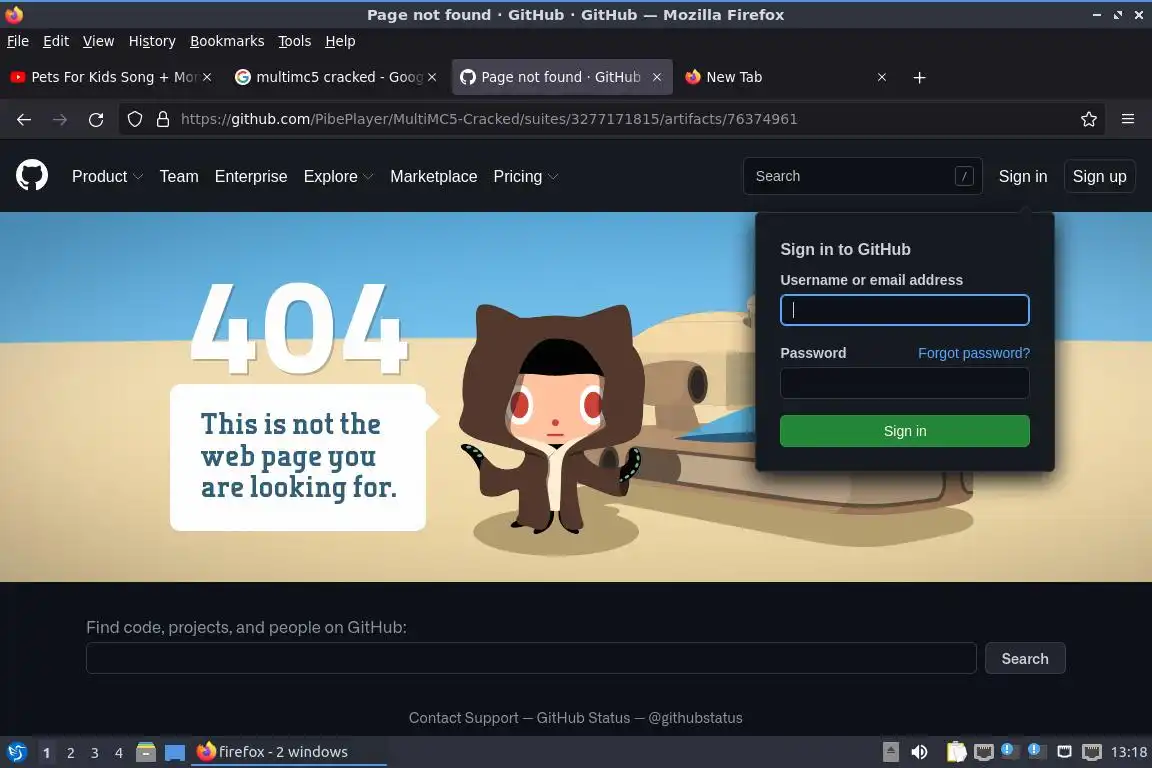This screenshot has width=1152, height=768.
Task: Expand the Product dropdown in the GitHub header
Action: coord(107,176)
